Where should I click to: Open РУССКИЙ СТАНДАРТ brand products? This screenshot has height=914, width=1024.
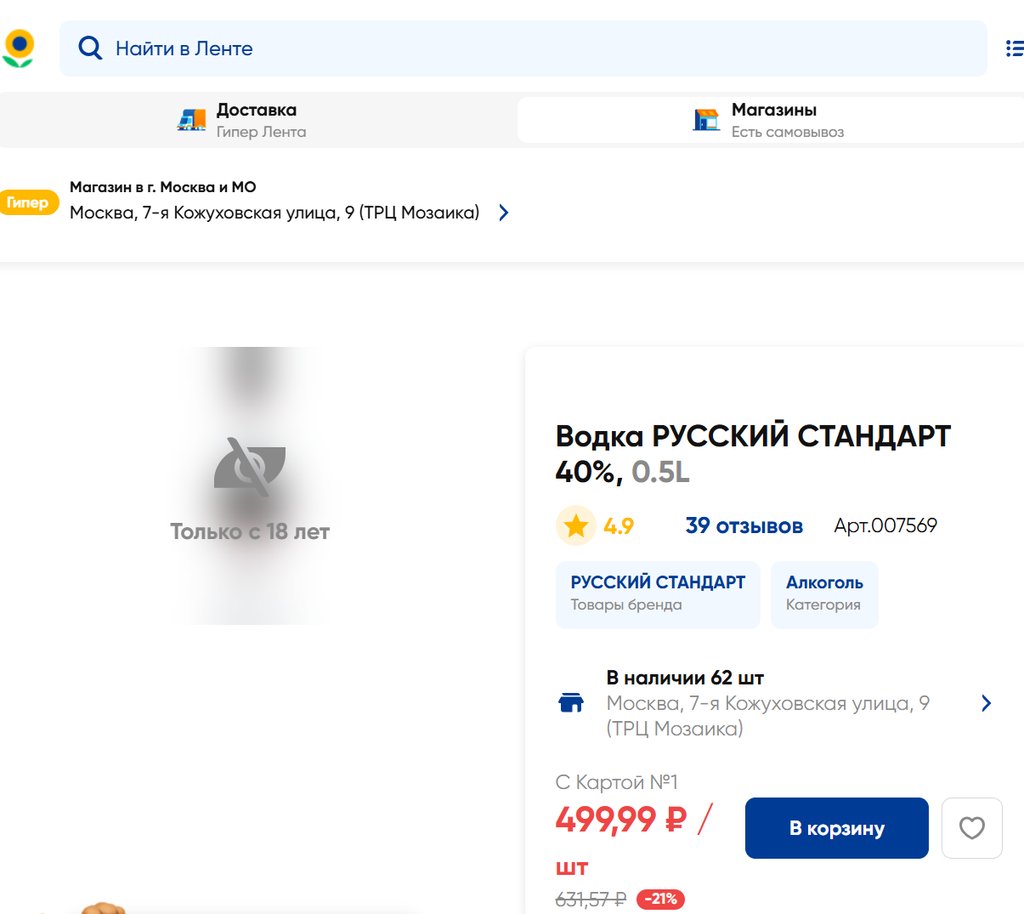657,594
